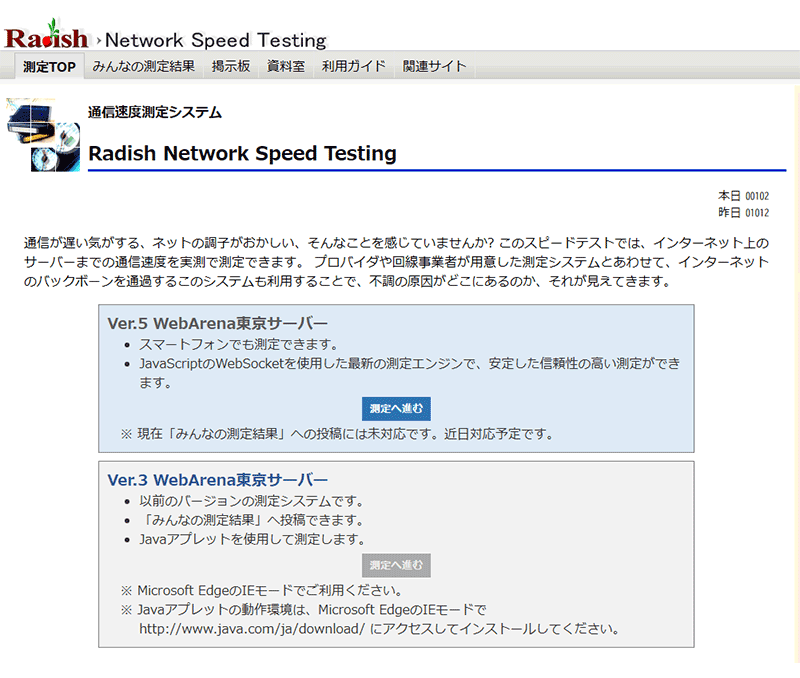Screen dimensions: 800x678
Task: Click the Ver.5 WebArena東京サーバー heading
Action: point(217,324)
